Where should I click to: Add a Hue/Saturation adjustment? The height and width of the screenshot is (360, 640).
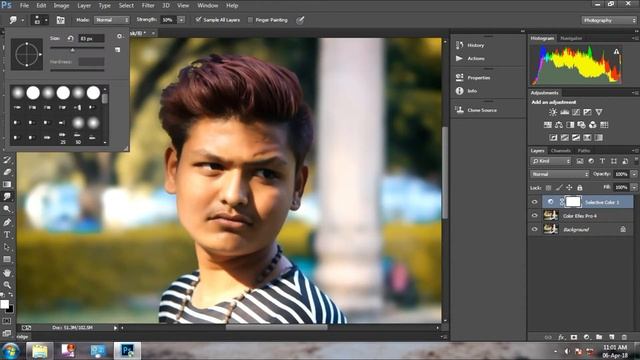click(548, 125)
